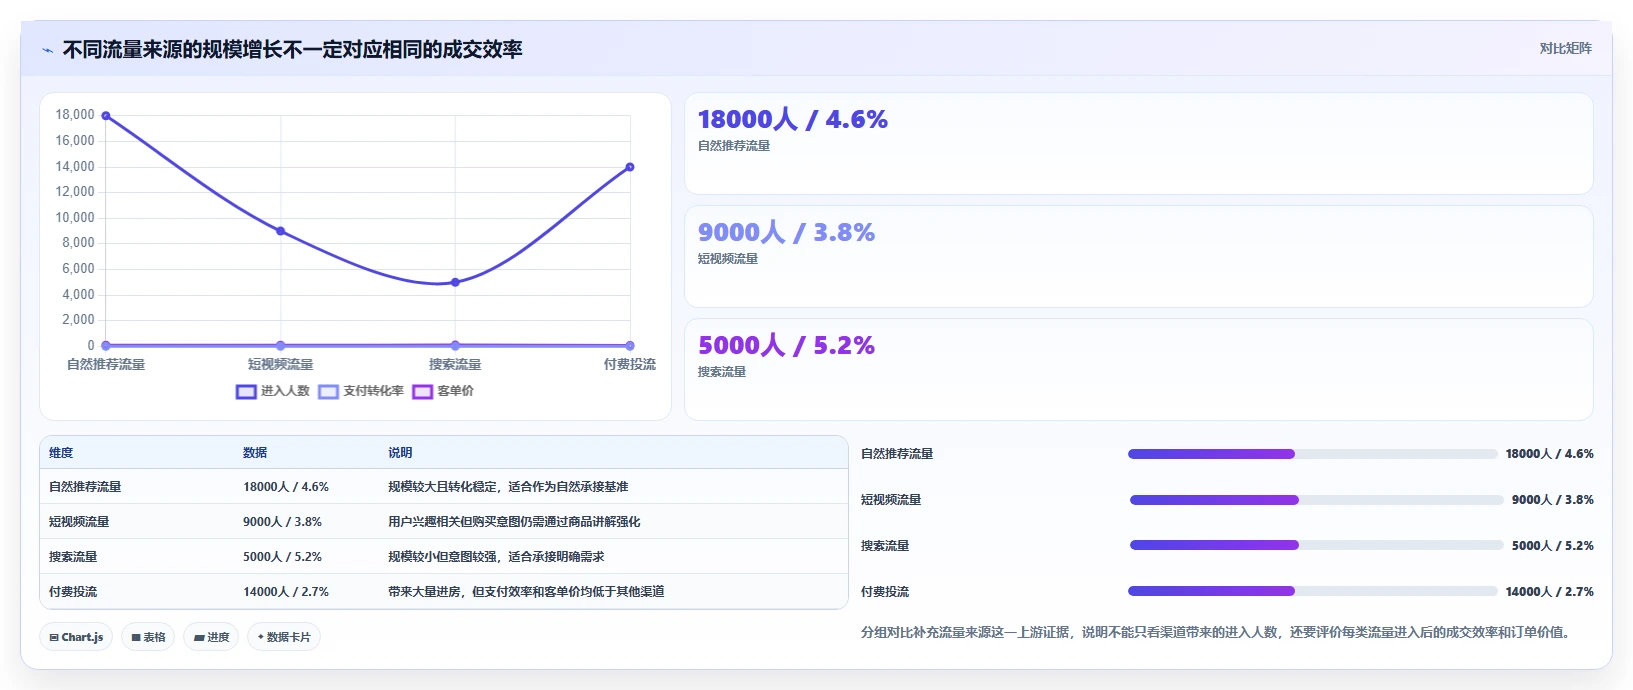Click the header icon beside the title
Screen dimensions: 1633x690
47,50
